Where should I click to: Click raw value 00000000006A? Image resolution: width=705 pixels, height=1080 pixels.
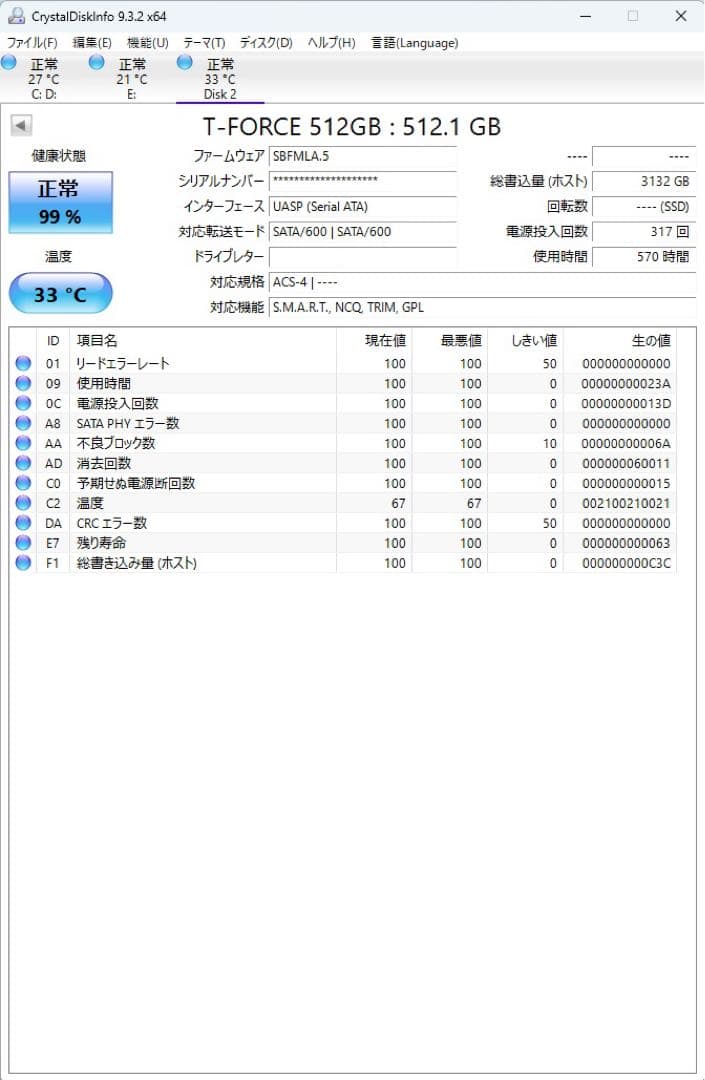pos(626,444)
